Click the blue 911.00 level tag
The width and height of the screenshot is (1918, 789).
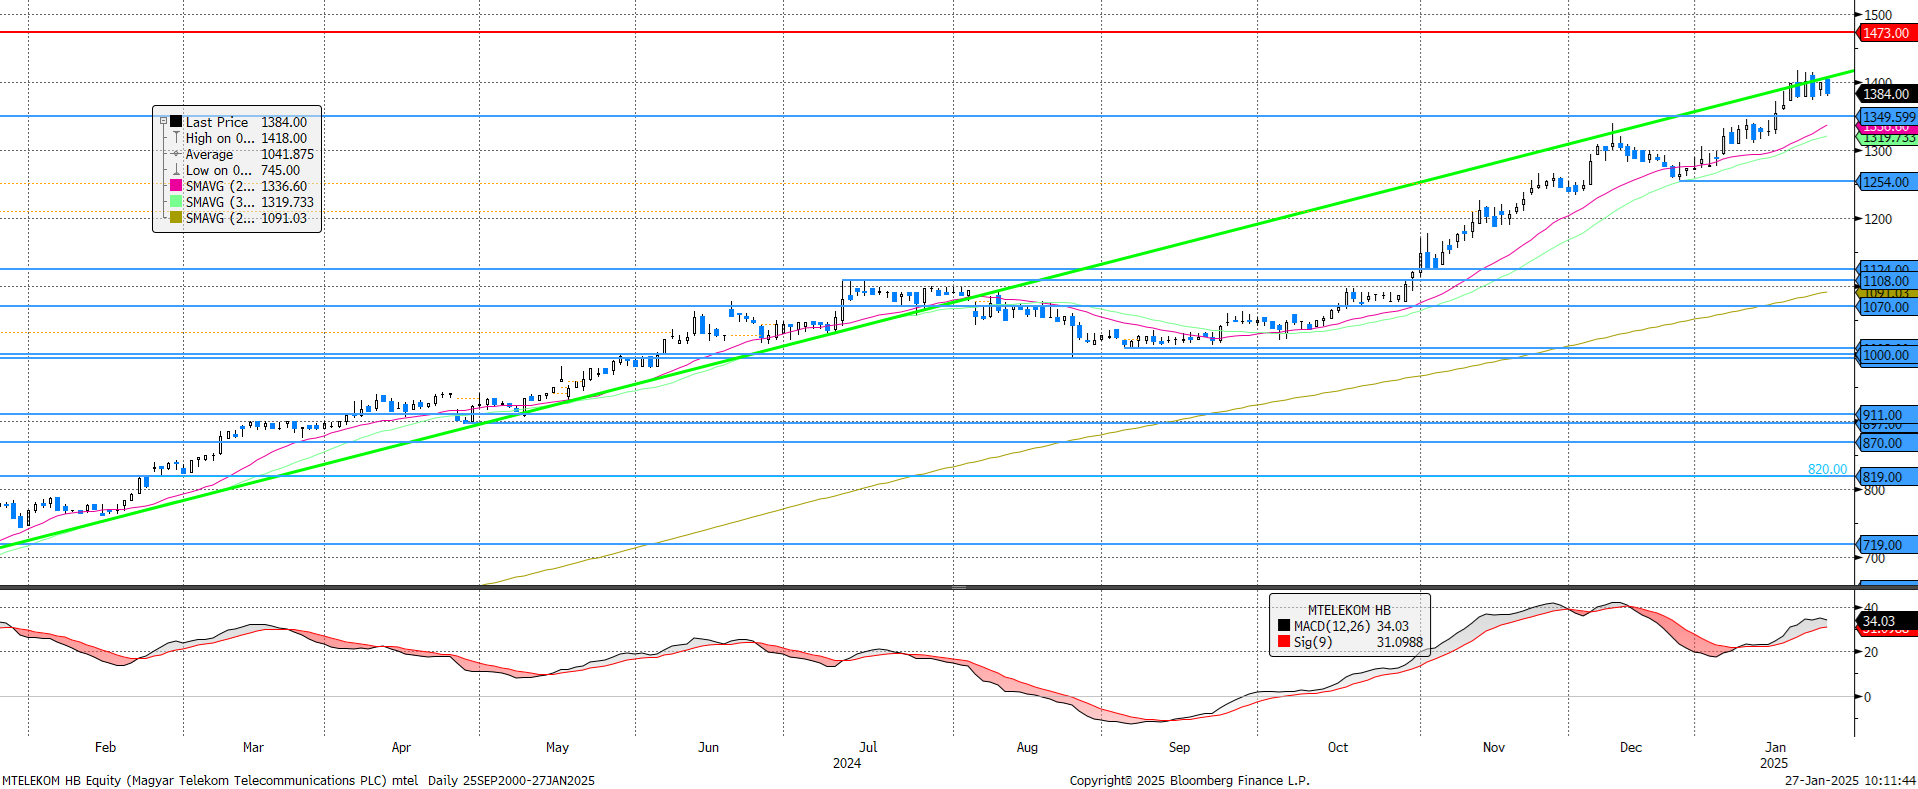(1886, 415)
